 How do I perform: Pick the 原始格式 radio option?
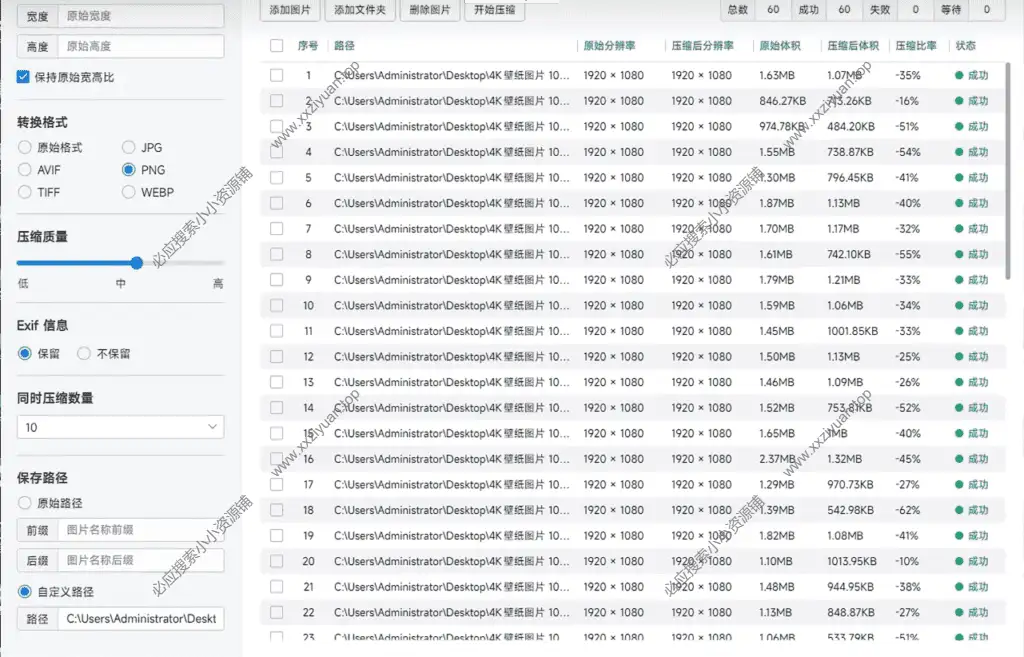click(25, 148)
